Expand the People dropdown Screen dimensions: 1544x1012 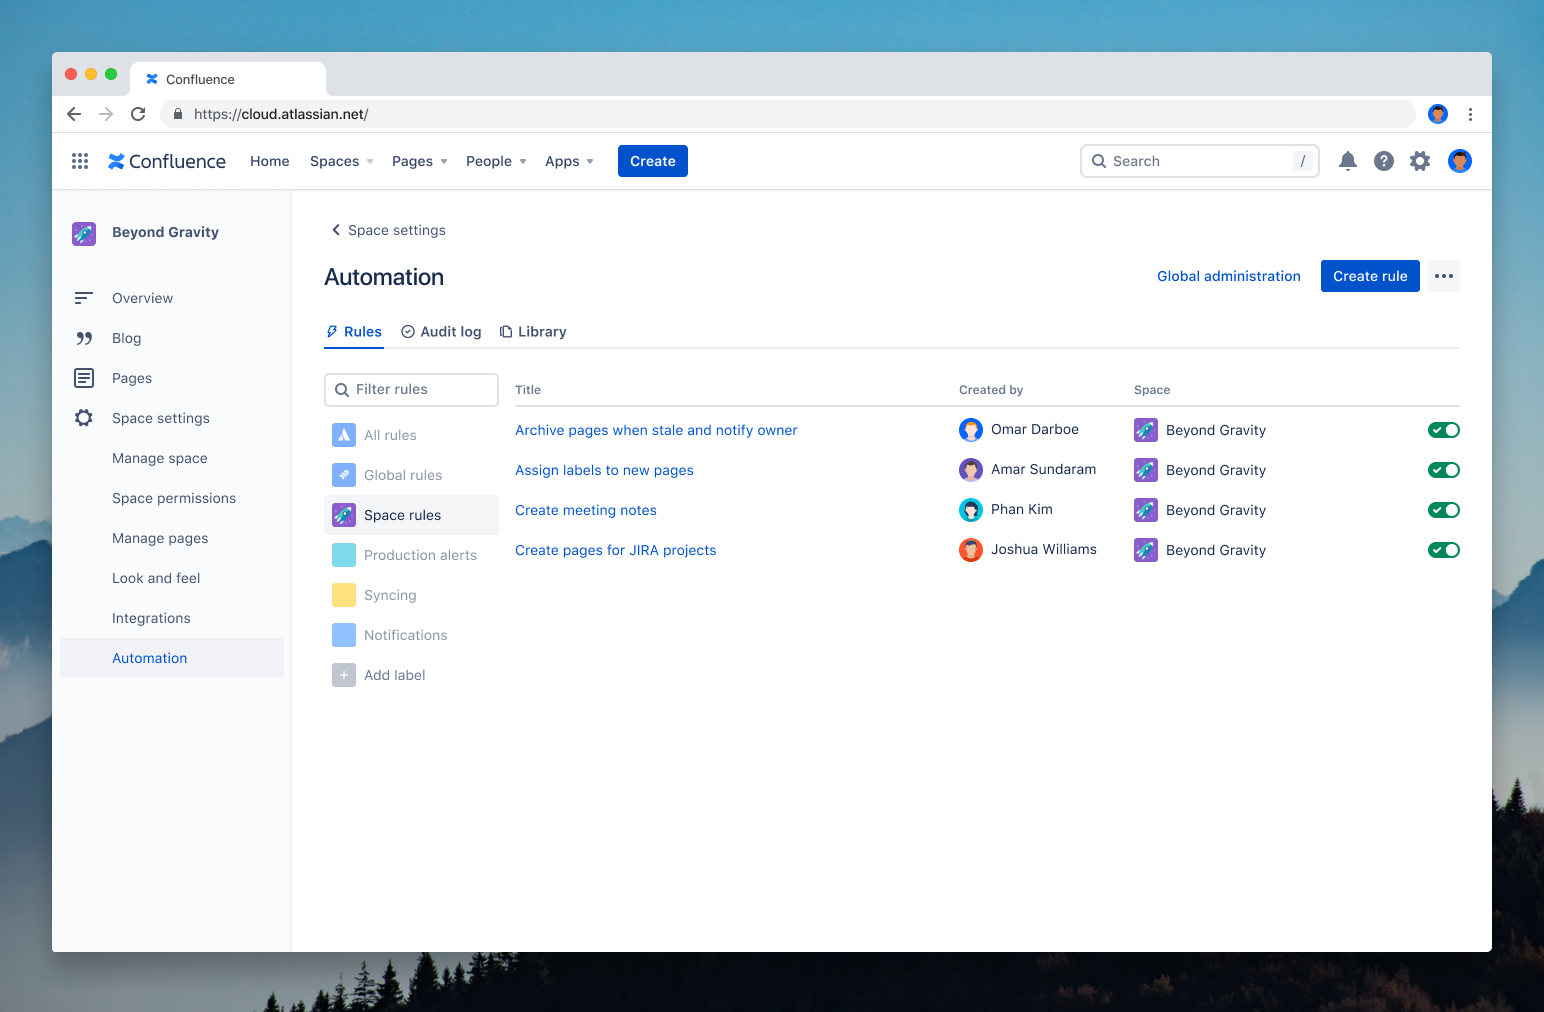495,161
